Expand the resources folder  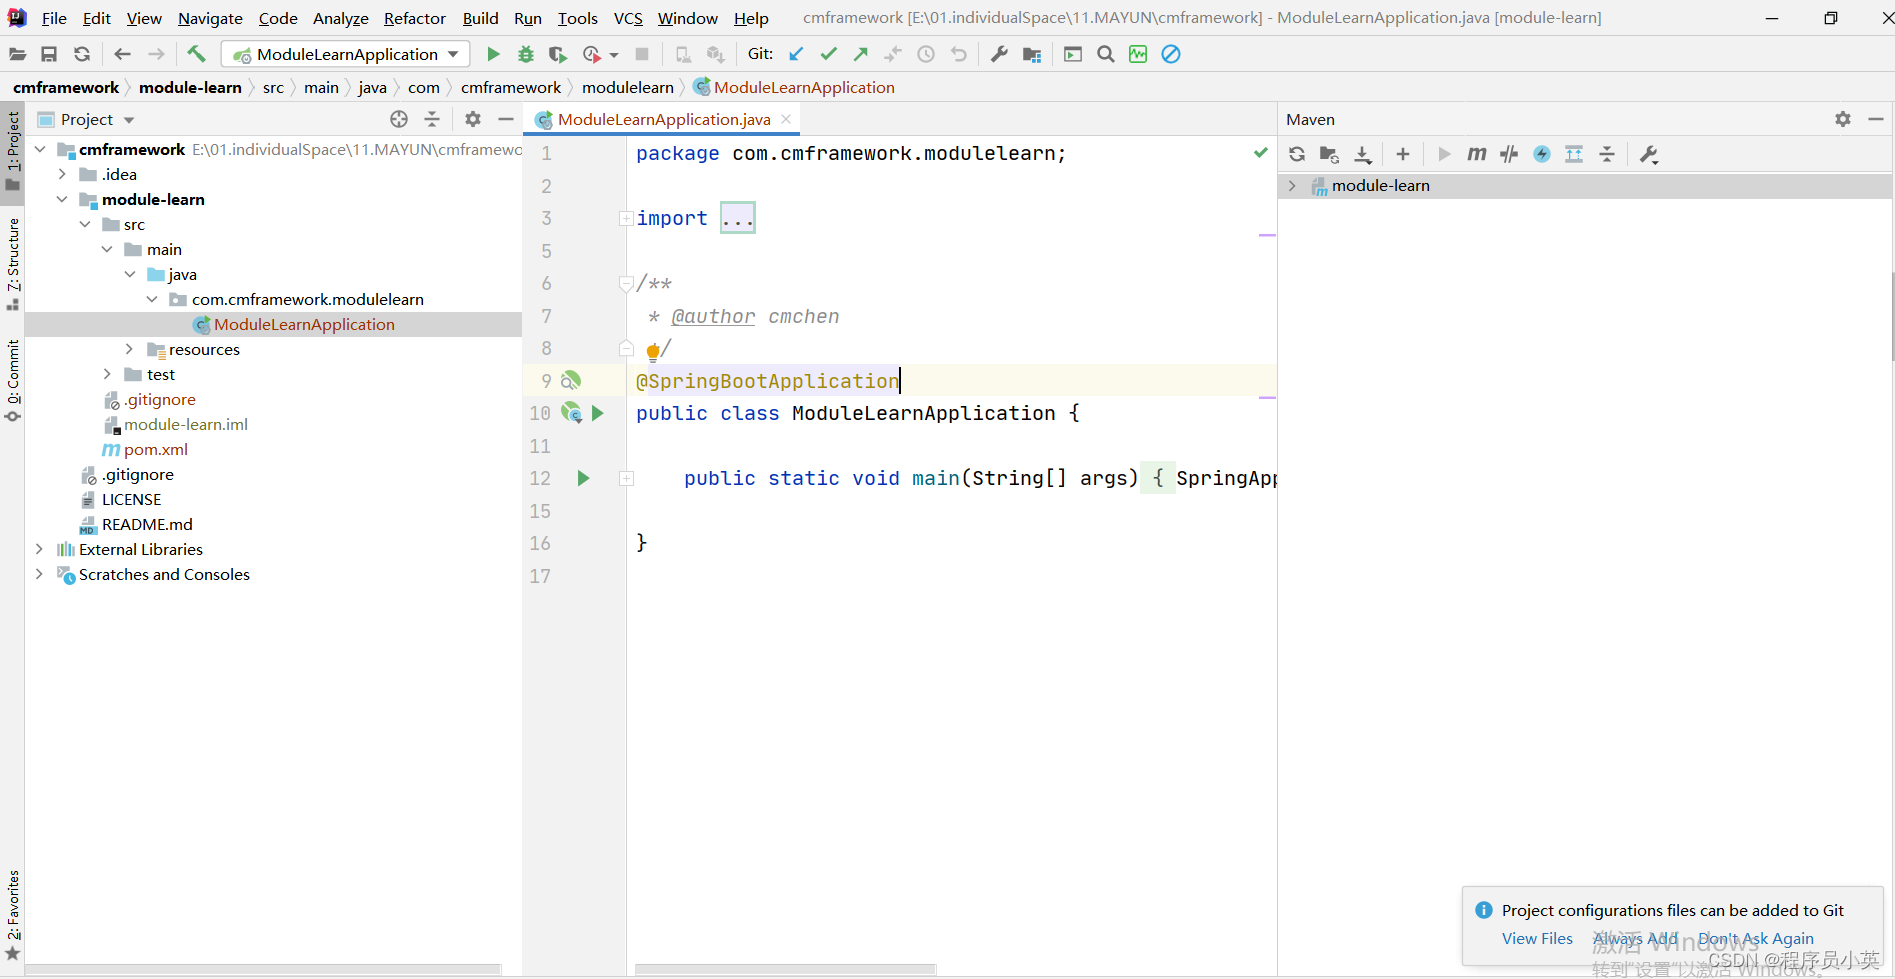(x=129, y=349)
